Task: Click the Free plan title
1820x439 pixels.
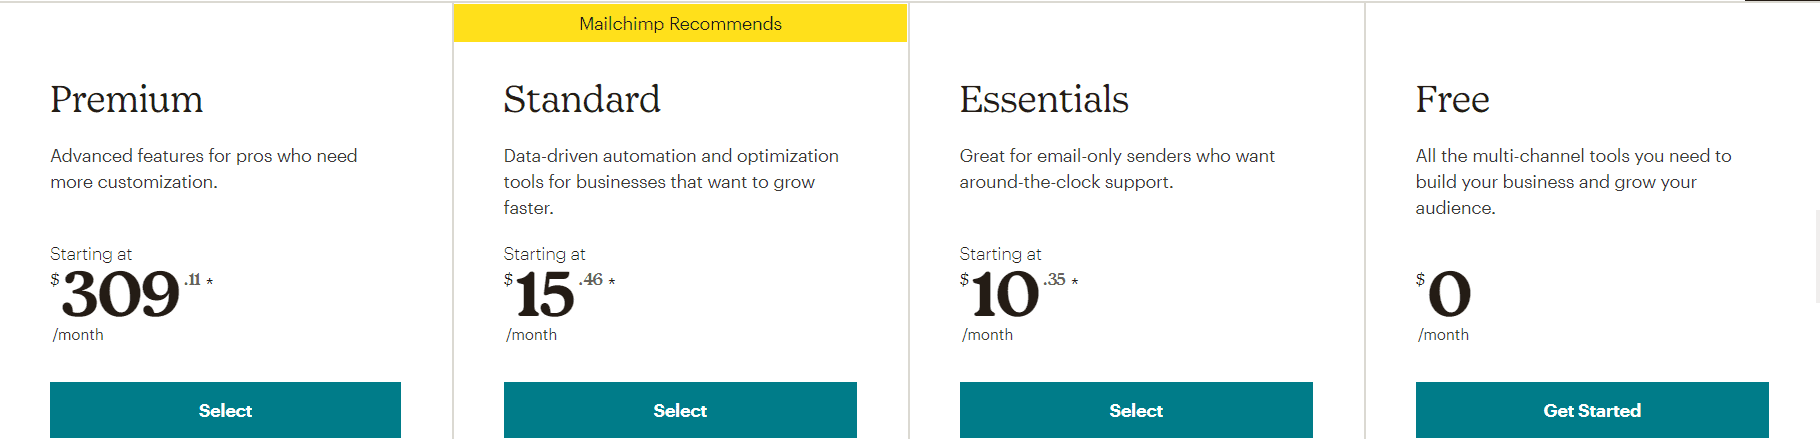Action: (1452, 100)
